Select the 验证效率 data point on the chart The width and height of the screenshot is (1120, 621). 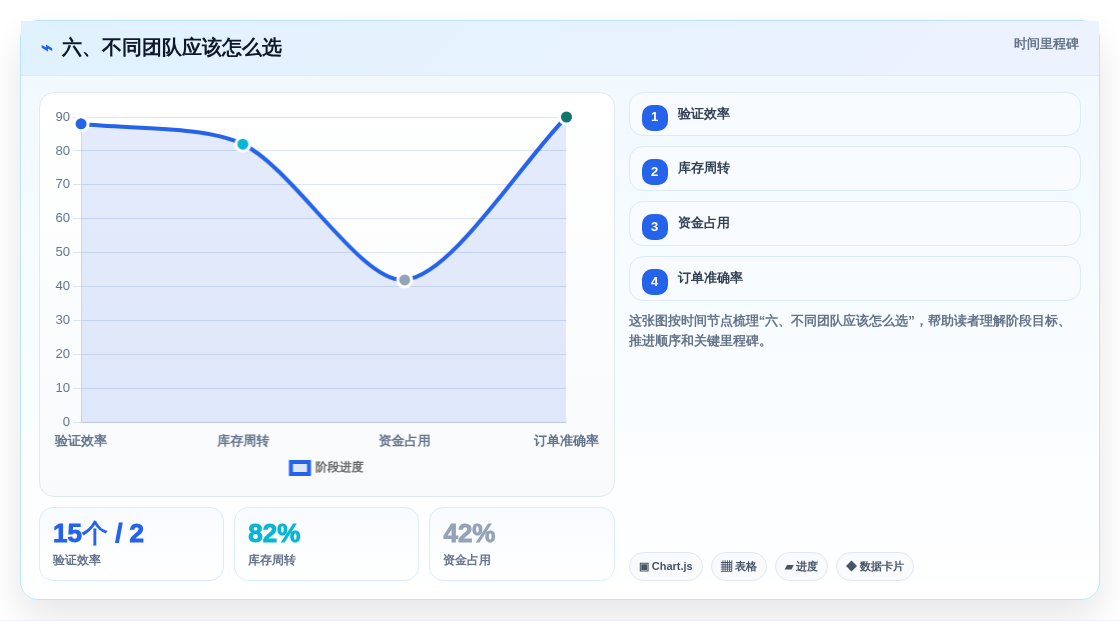[x=81, y=124]
